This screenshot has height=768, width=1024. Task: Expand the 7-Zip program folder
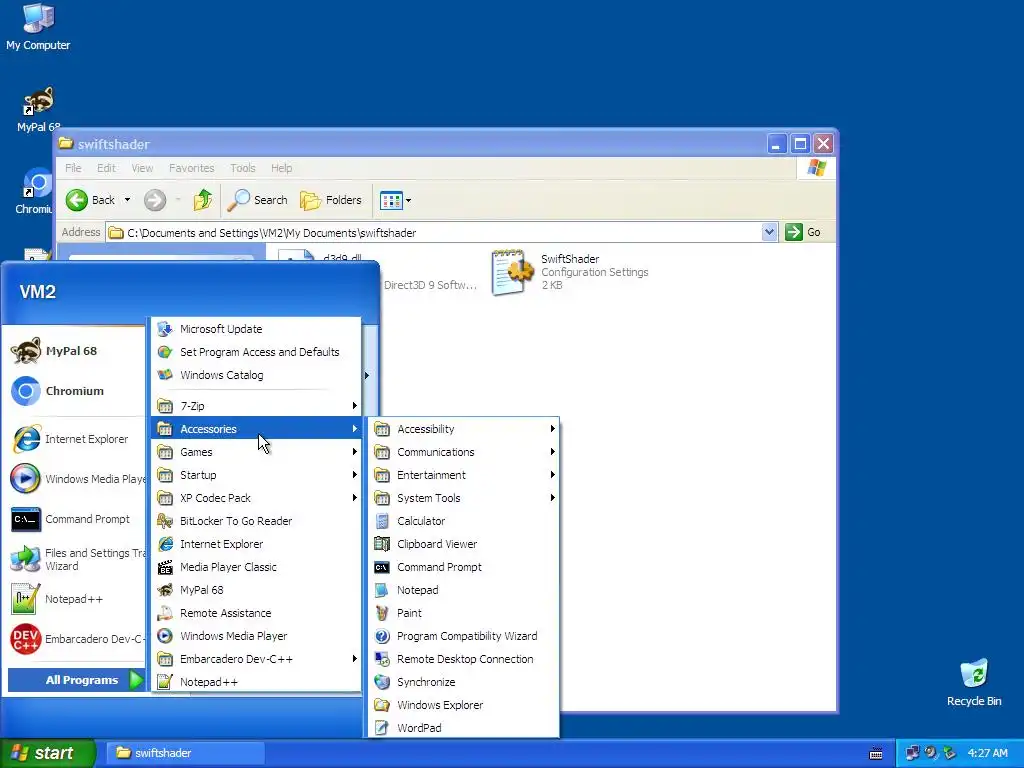click(256, 406)
